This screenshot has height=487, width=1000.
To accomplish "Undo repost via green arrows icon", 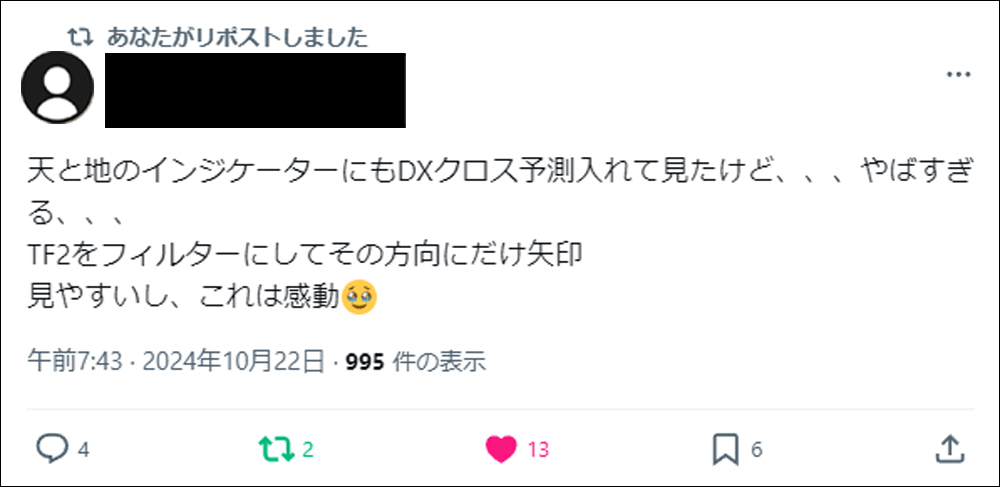I will click(x=277, y=449).
